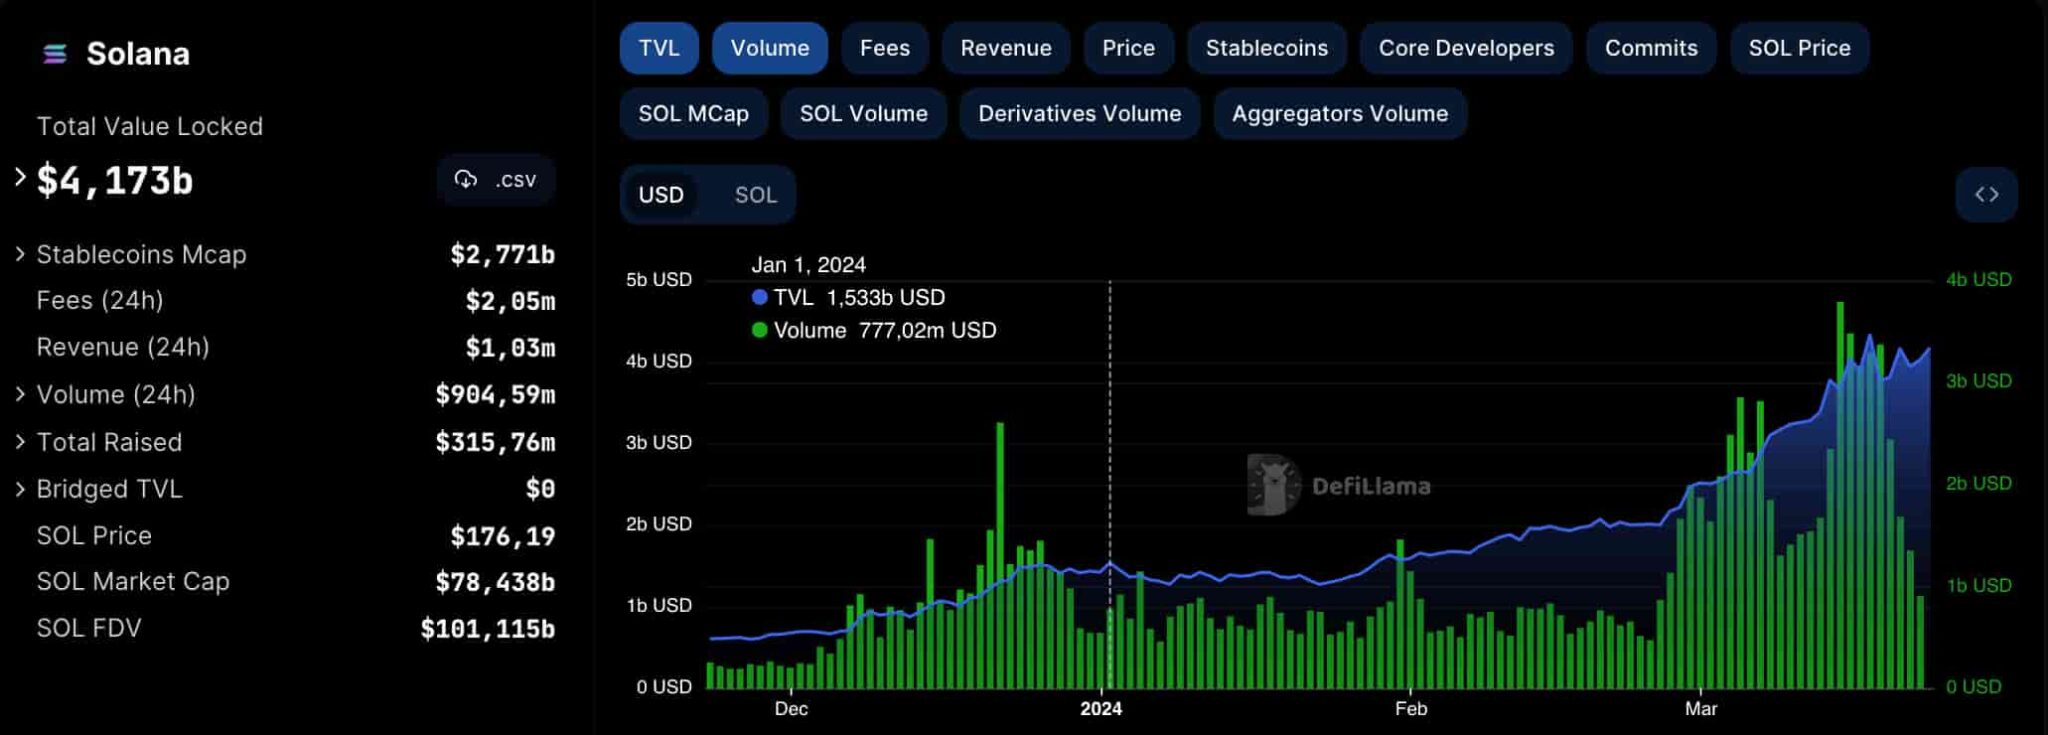Expand the Total Value Locked breakdown
Image resolution: width=2048 pixels, height=735 pixels.
(x=20, y=178)
